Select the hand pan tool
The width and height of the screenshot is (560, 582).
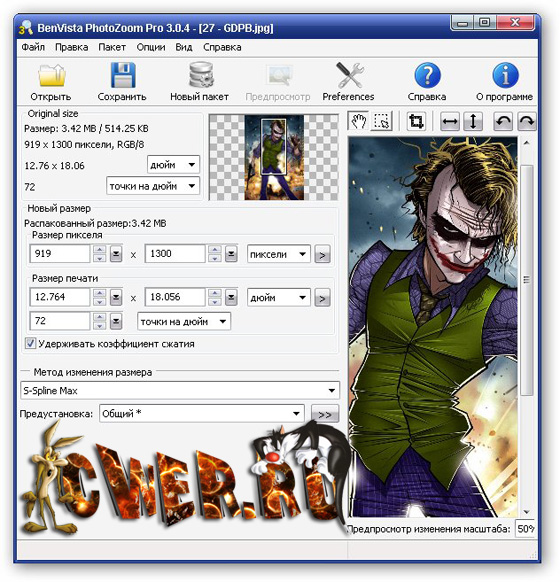click(x=358, y=121)
